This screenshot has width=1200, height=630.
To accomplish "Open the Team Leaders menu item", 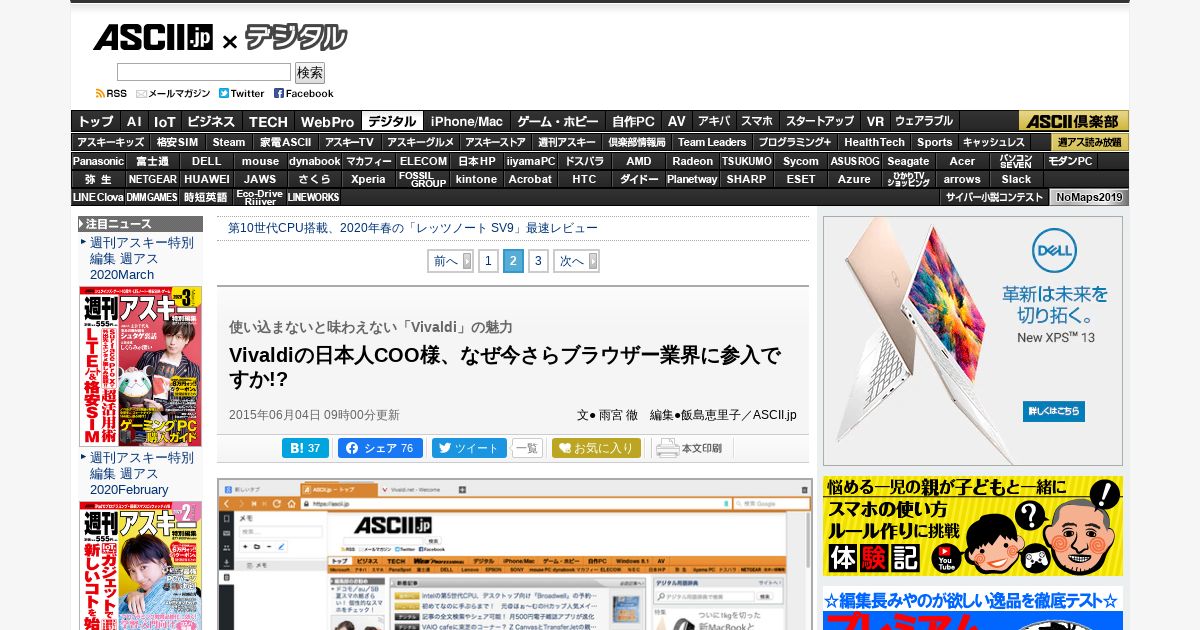I will (x=712, y=142).
